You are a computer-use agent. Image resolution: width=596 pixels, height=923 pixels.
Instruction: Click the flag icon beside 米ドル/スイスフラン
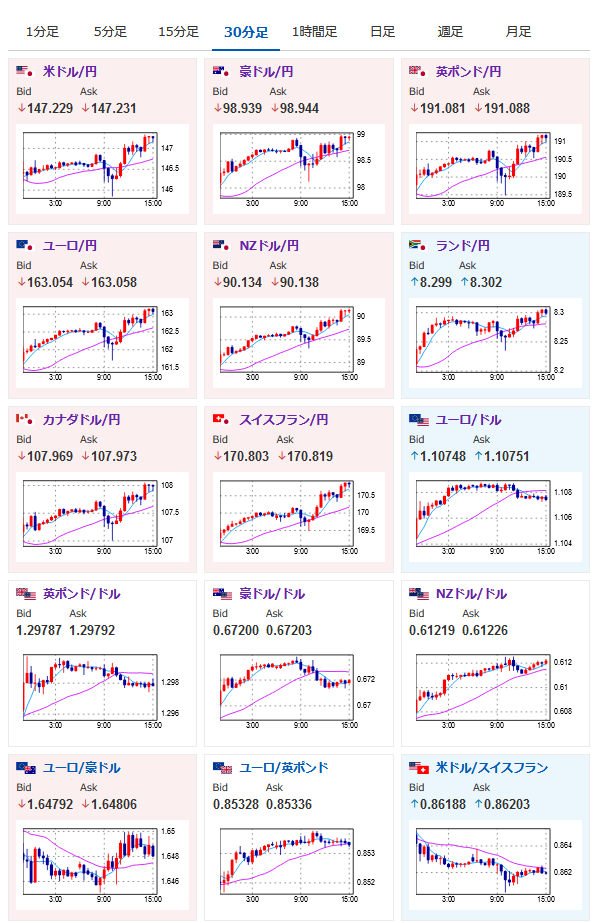click(x=419, y=768)
